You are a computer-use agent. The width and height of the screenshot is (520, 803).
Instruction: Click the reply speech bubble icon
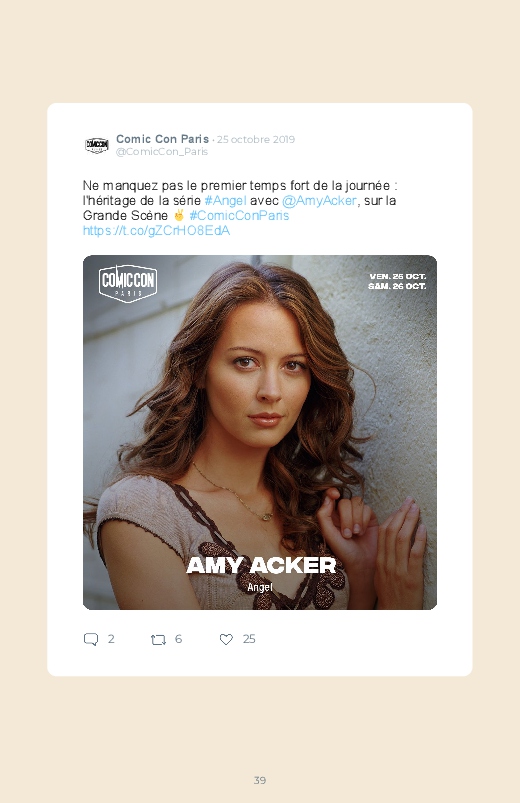pos(91,639)
